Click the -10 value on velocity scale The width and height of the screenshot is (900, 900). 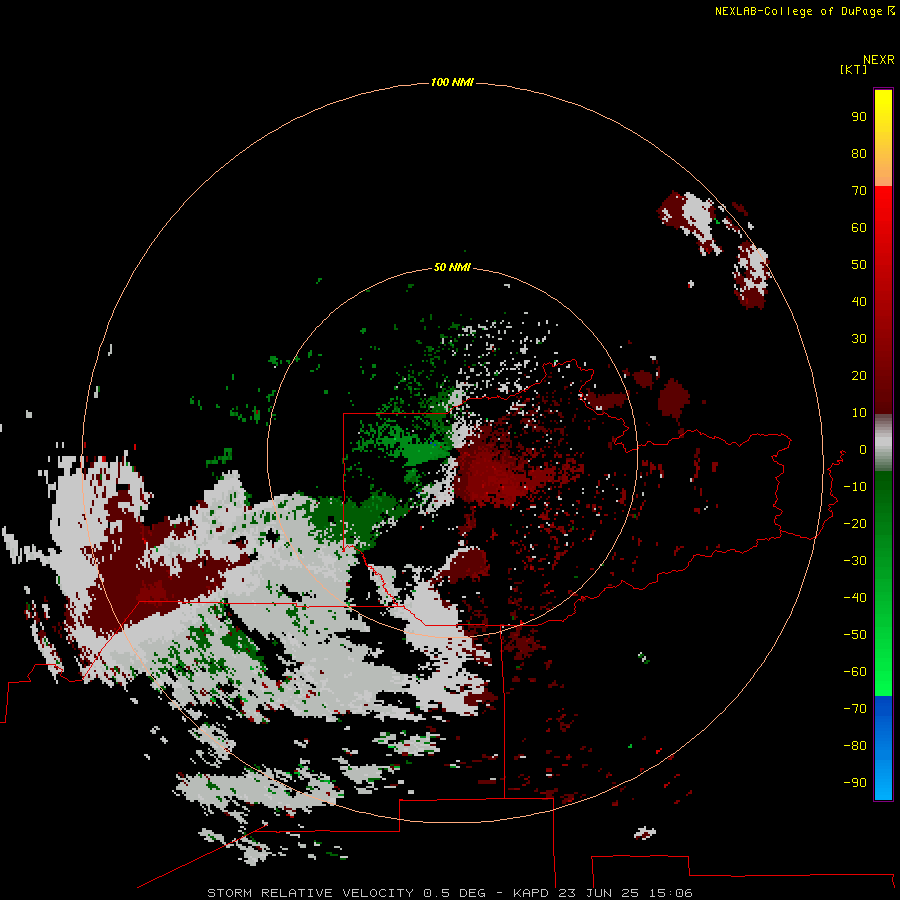point(855,487)
